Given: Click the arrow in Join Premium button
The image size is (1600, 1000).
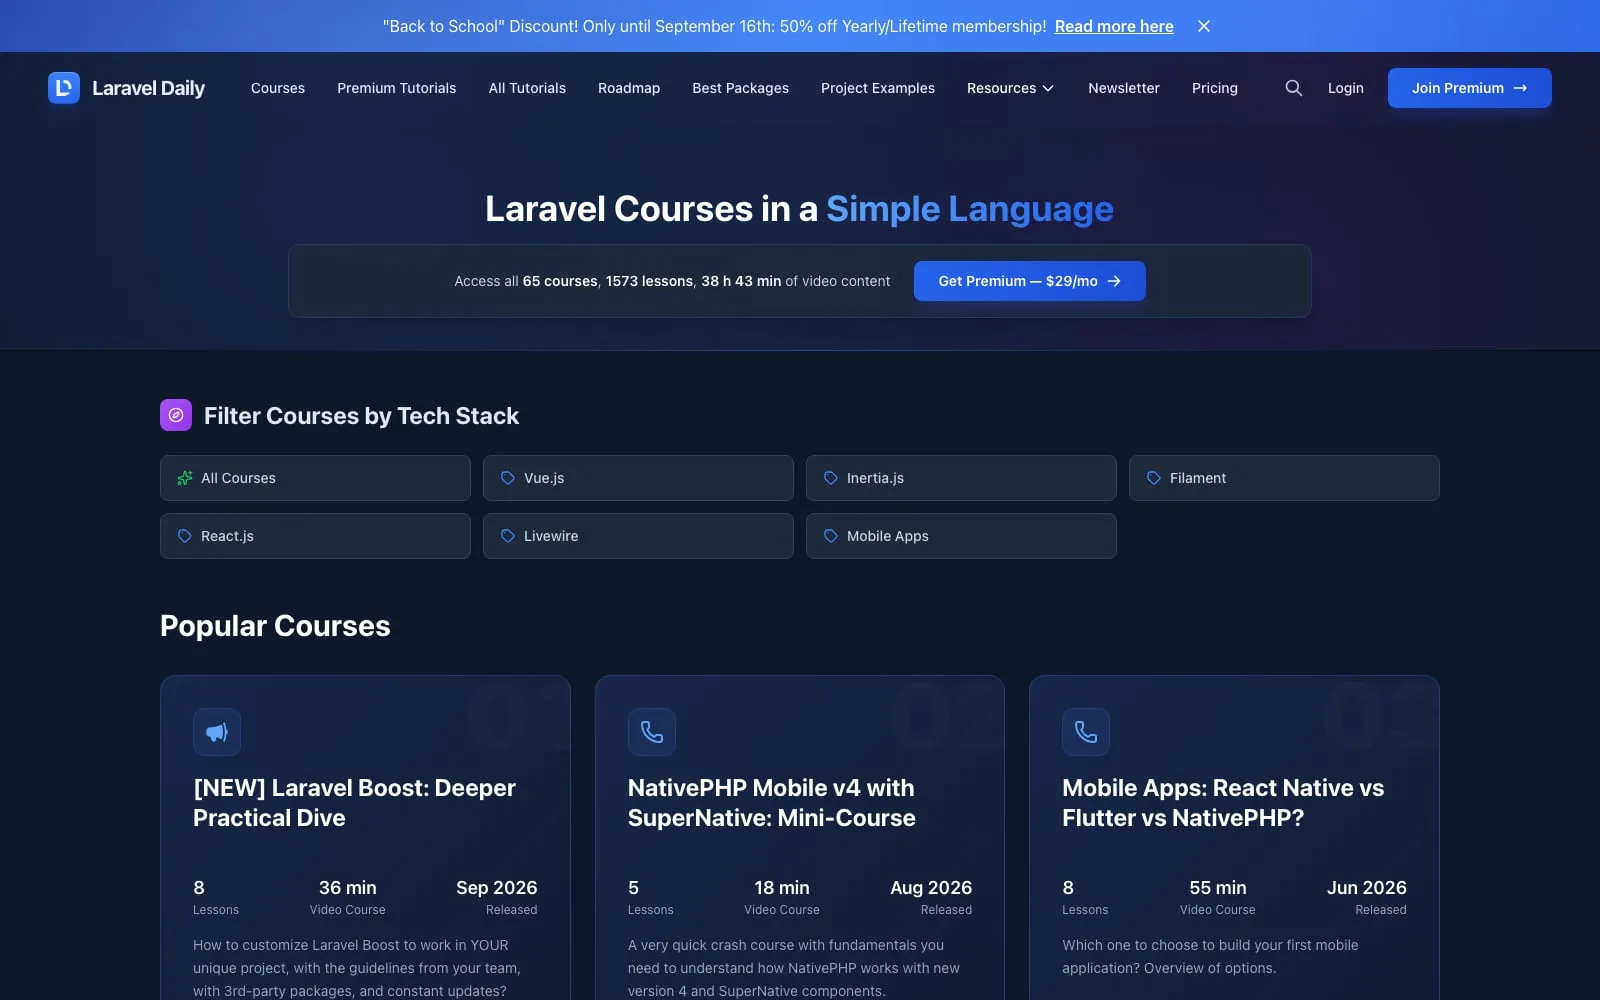Looking at the screenshot, I should click(1520, 88).
